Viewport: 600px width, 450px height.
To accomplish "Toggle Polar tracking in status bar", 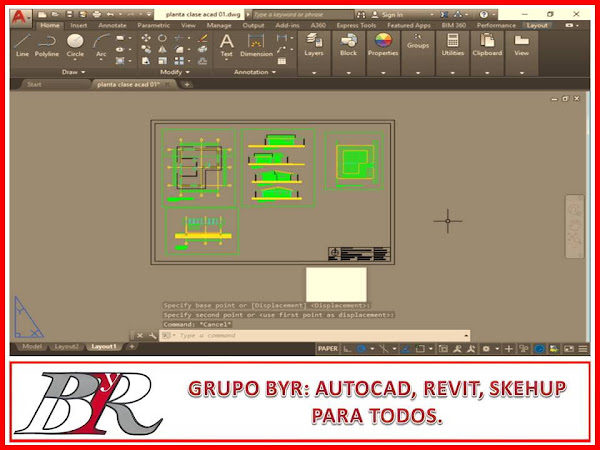I will pos(361,349).
